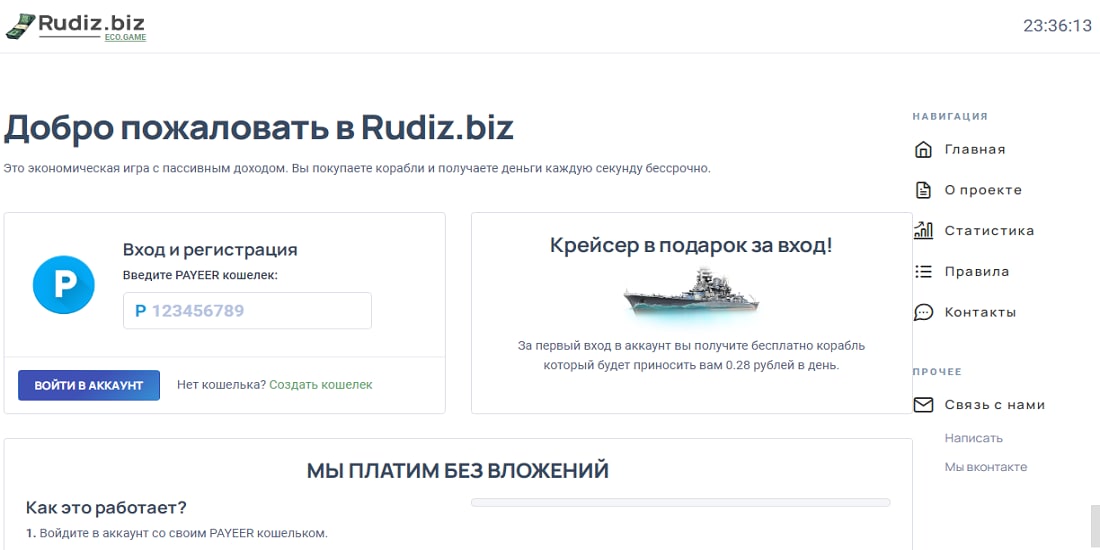Click the МЫ ПЛАТИМ БЕЗ ВЛОЖЕНИЙ heading
Image resolution: width=1100 pixels, height=550 pixels.
coord(457,471)
